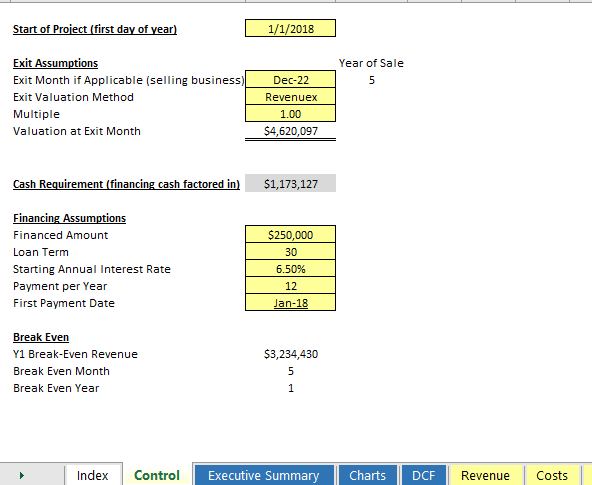Image resolution: width=592 pixels, height=485 pixels.
Task: Open the Executive Summary sheet tab
Action: pyautogui.click(x=264, y=475)
